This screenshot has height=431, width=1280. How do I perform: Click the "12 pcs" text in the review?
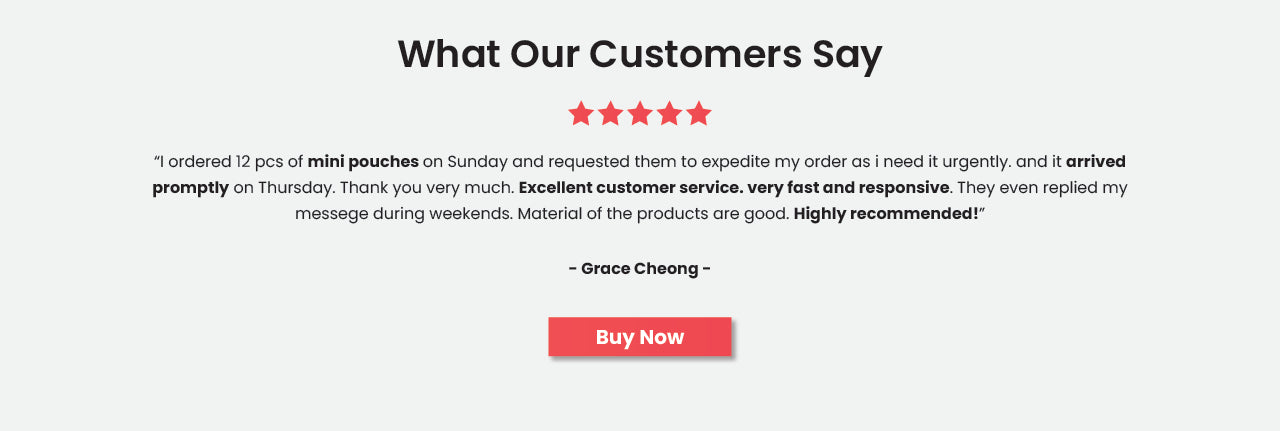259,162
